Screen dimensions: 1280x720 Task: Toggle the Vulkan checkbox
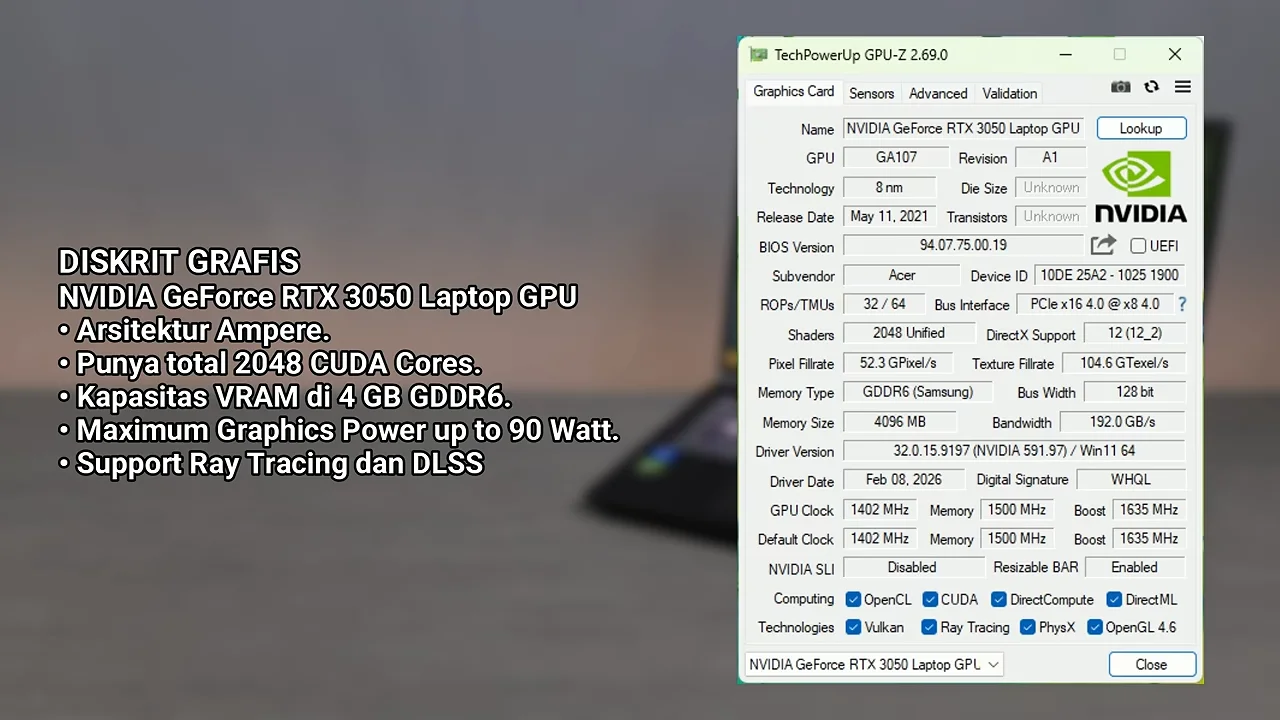coord(853,627)
